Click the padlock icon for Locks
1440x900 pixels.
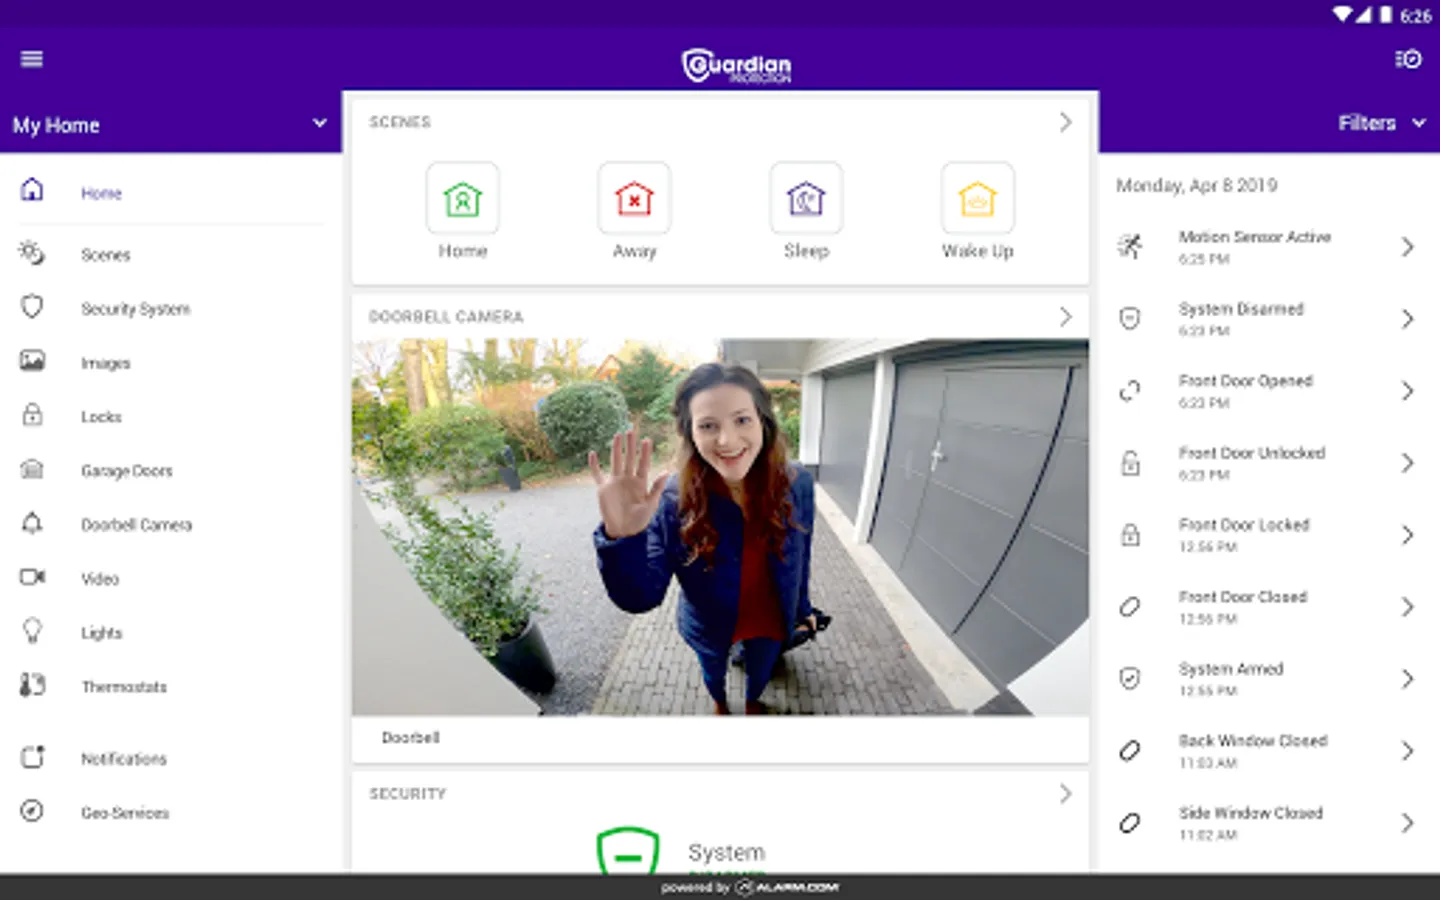click(x=32, y=414)
